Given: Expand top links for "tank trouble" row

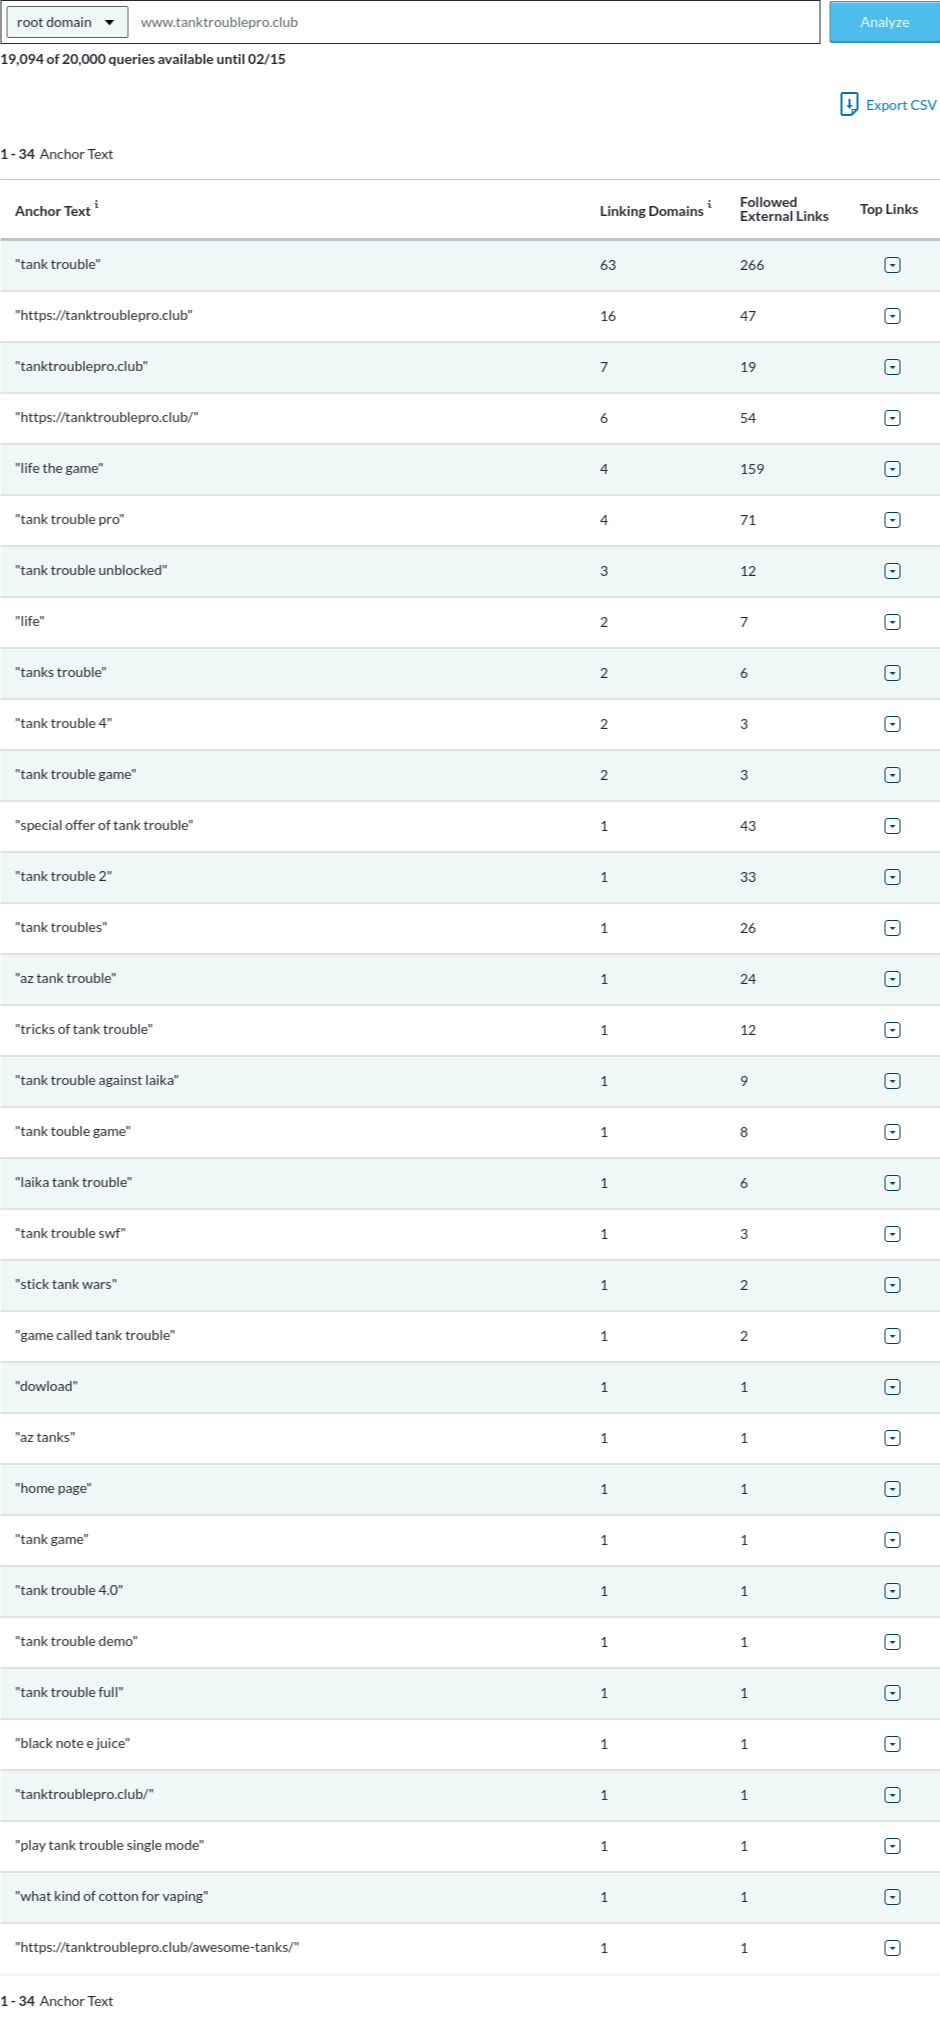Looking at the screenshot, I should coord(893,265).
